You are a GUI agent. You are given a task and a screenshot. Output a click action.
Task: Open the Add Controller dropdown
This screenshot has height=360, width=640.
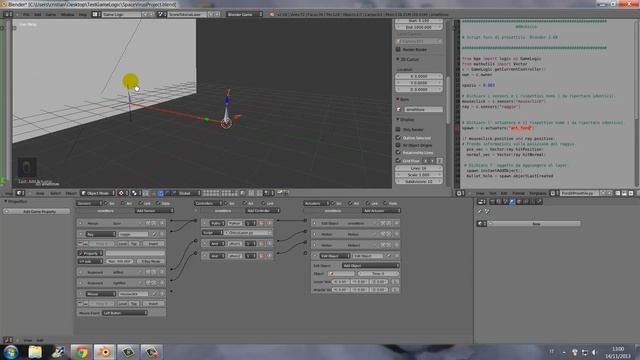pos(263,211)
